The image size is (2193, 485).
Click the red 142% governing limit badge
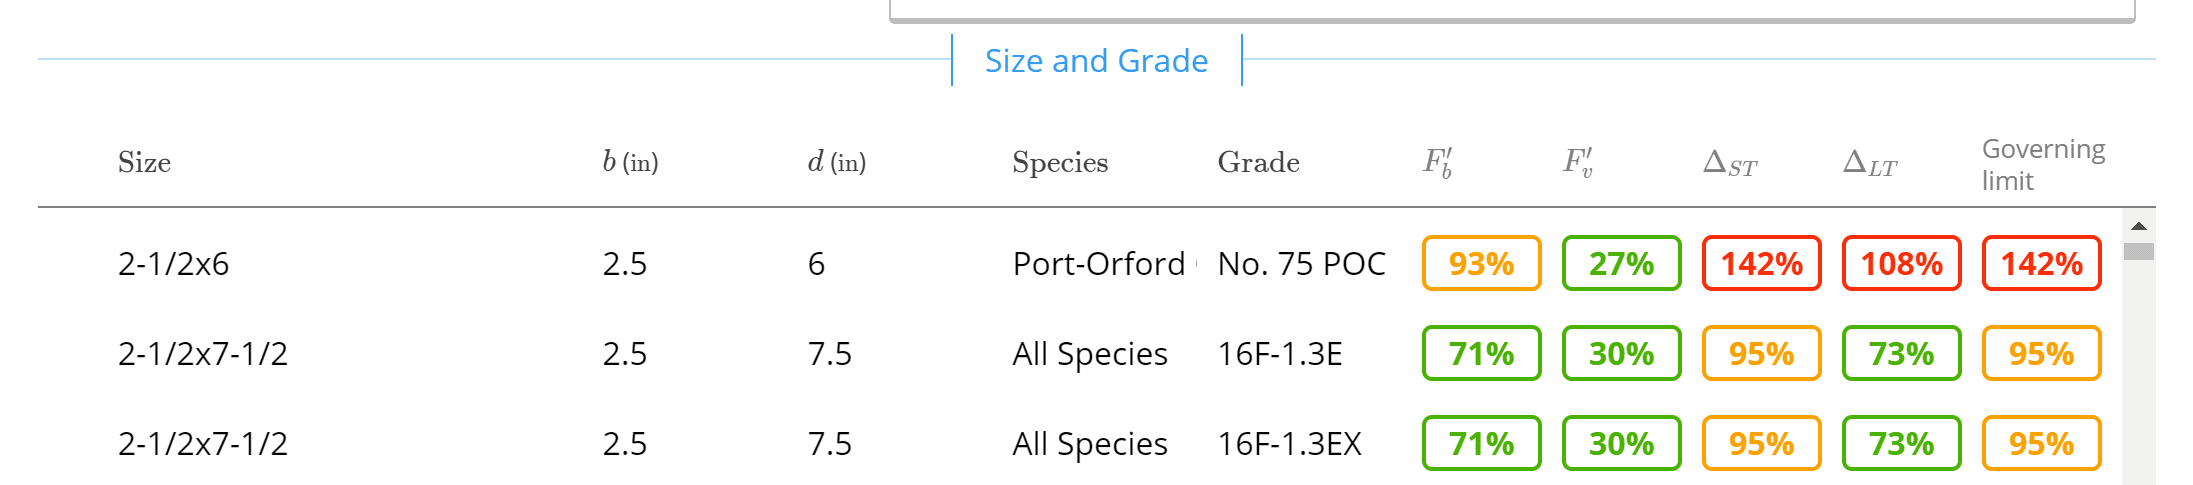pos(2041,264)
